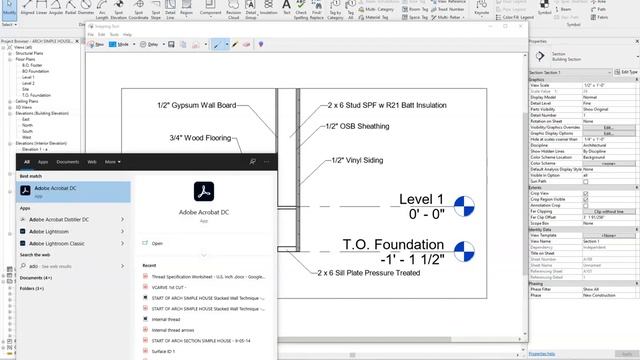The image size is (640, 360).
Task: Toggle the Annotation Crop checkbox
Action: click(x=586, y=205)
